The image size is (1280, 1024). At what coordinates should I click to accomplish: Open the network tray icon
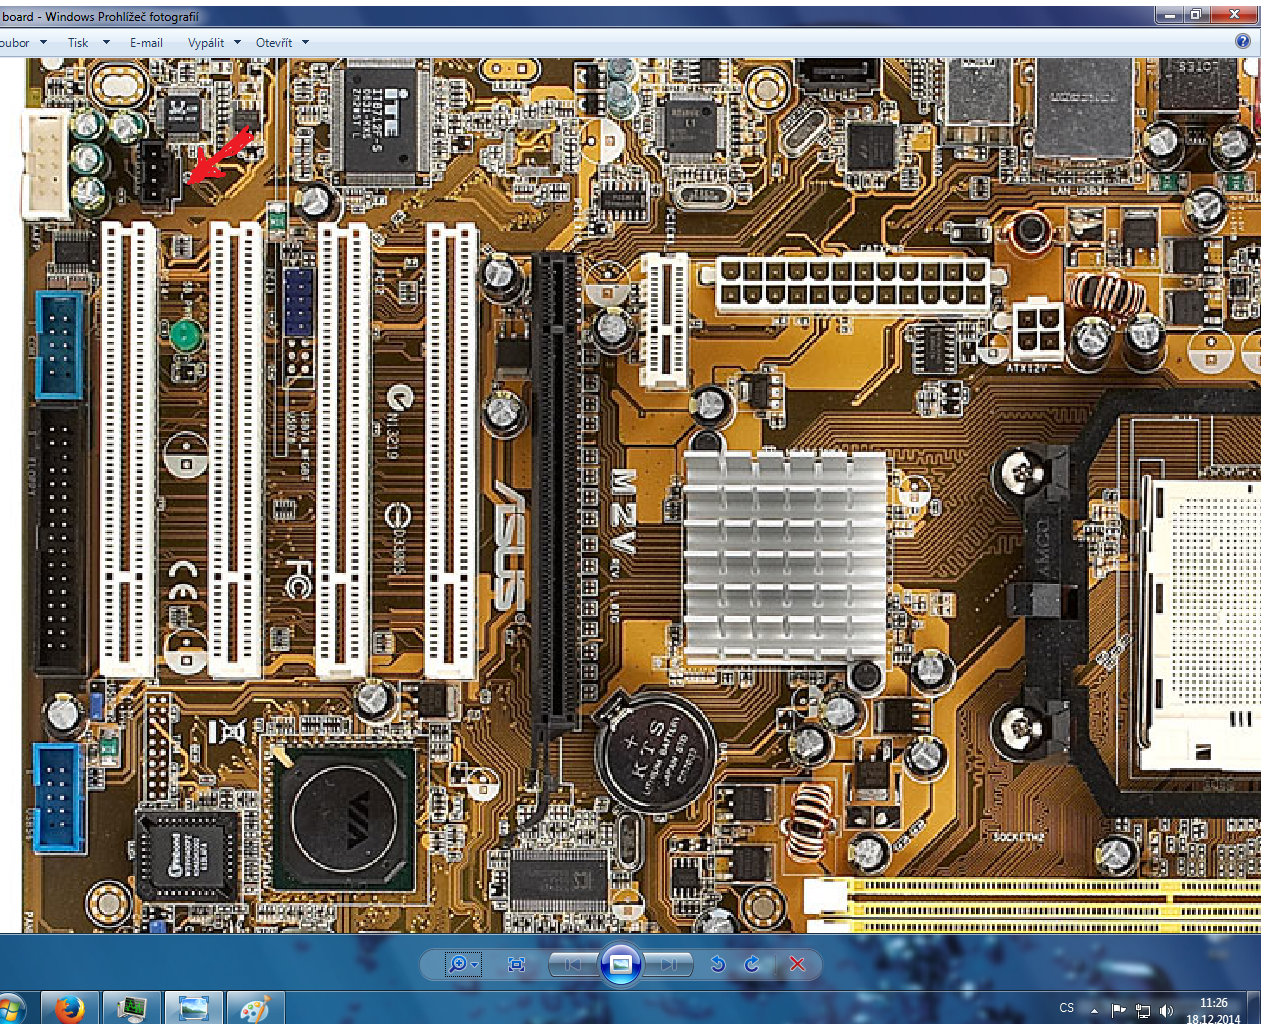click(1143, 1010)
